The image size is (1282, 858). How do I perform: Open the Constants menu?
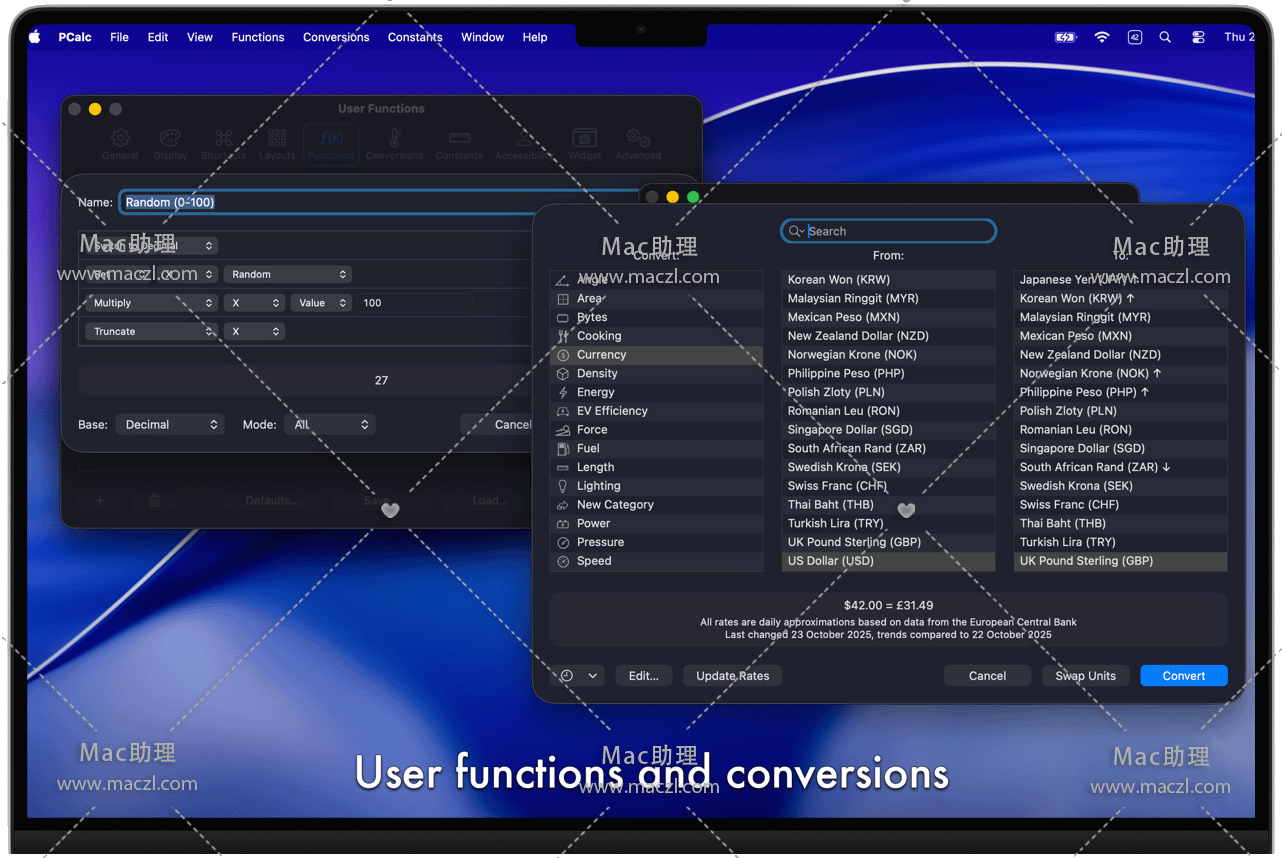pos(415,37)
